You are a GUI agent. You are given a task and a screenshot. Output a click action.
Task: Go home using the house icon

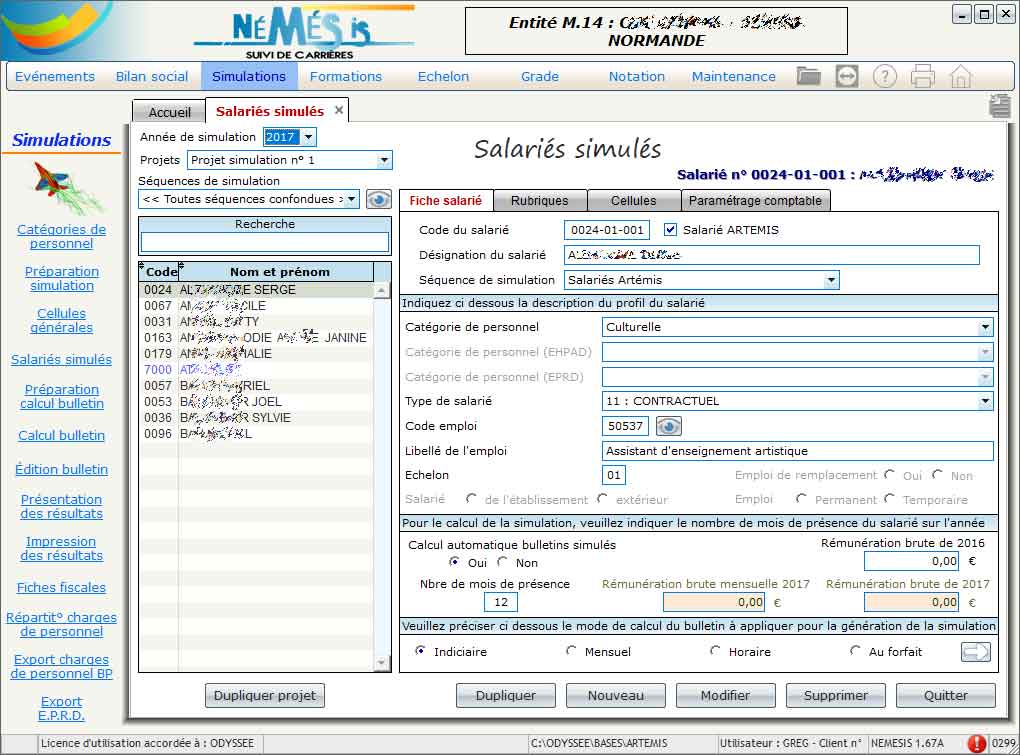coord(960,76)
